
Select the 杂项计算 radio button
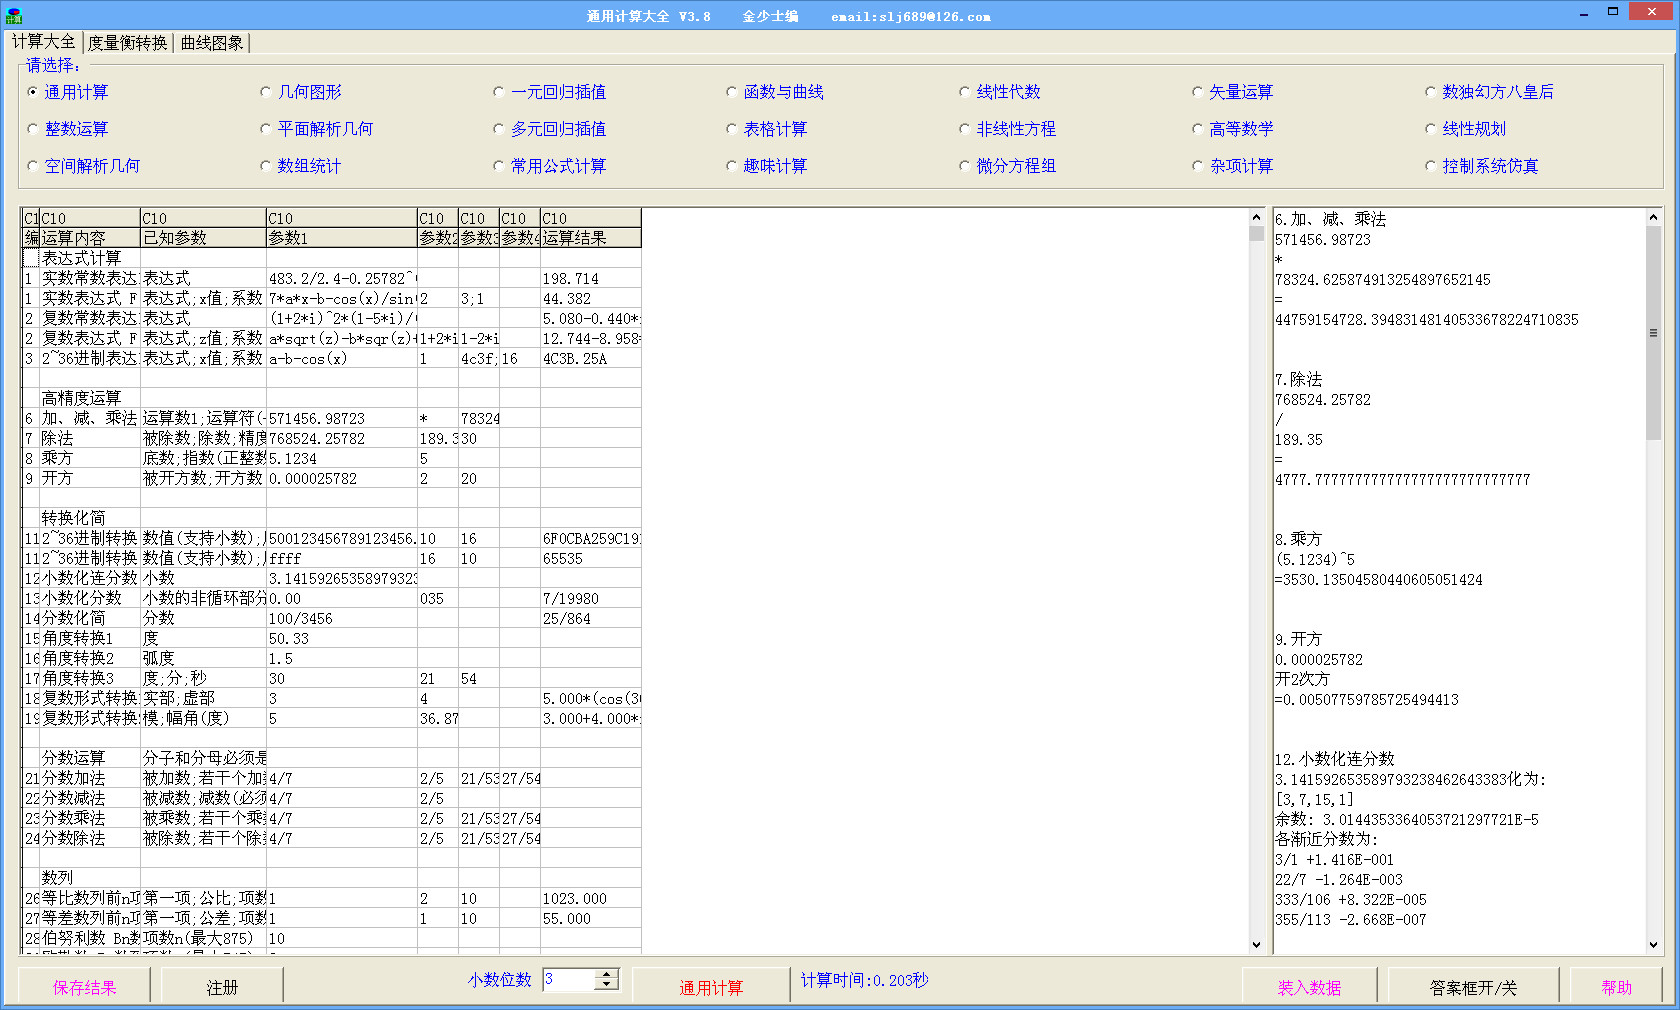pyautogui.click(x=1233, y=166)
